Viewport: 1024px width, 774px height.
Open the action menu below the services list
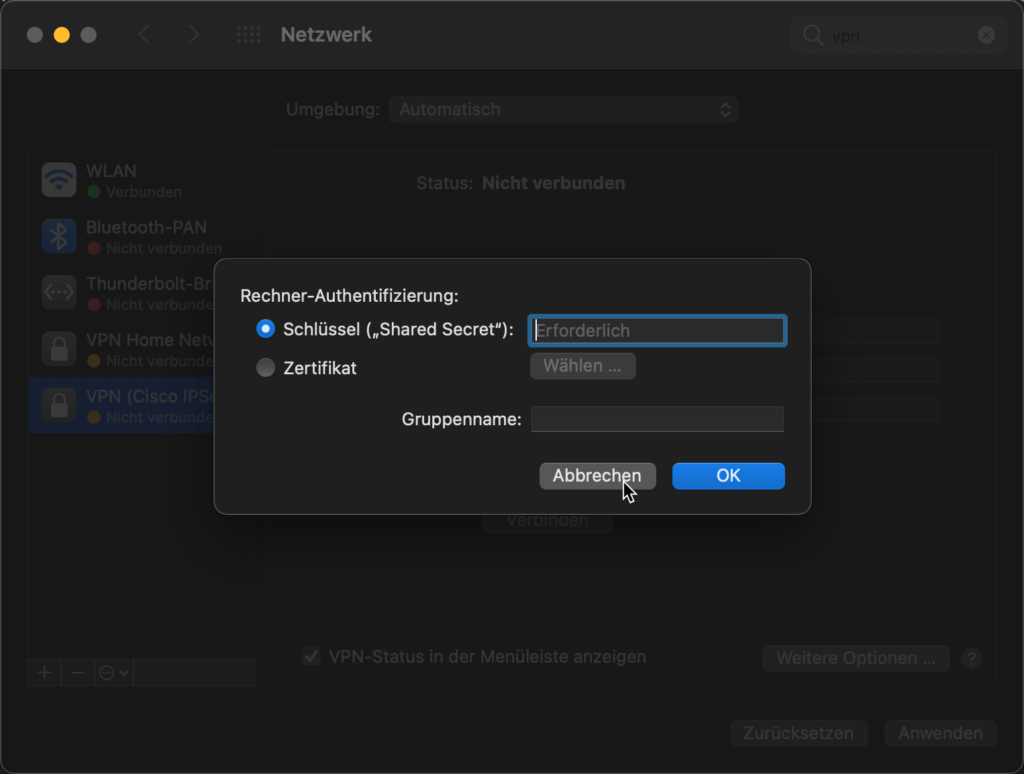coord(111,673)
